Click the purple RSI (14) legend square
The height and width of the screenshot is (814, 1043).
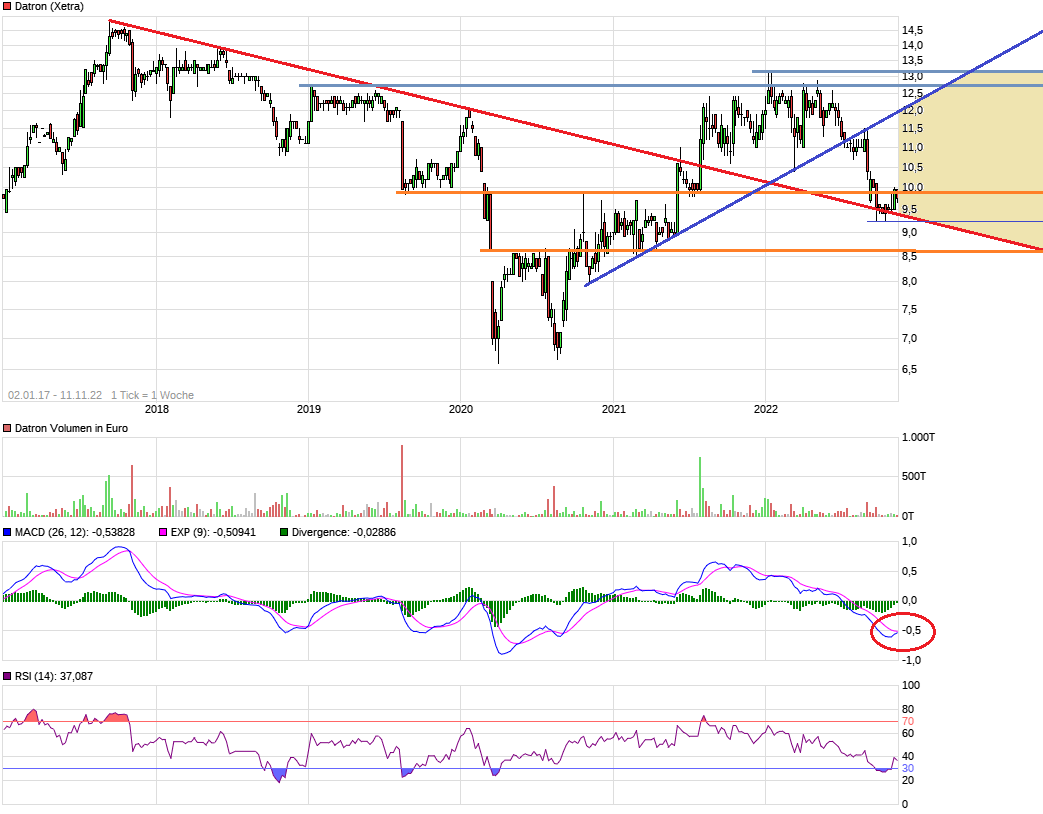point(8,677)
